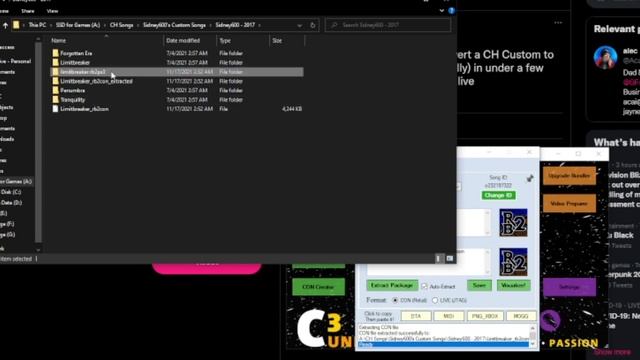Select the Forgotten Era folder name
640x360 pixels.
click(x=76, y=53)
